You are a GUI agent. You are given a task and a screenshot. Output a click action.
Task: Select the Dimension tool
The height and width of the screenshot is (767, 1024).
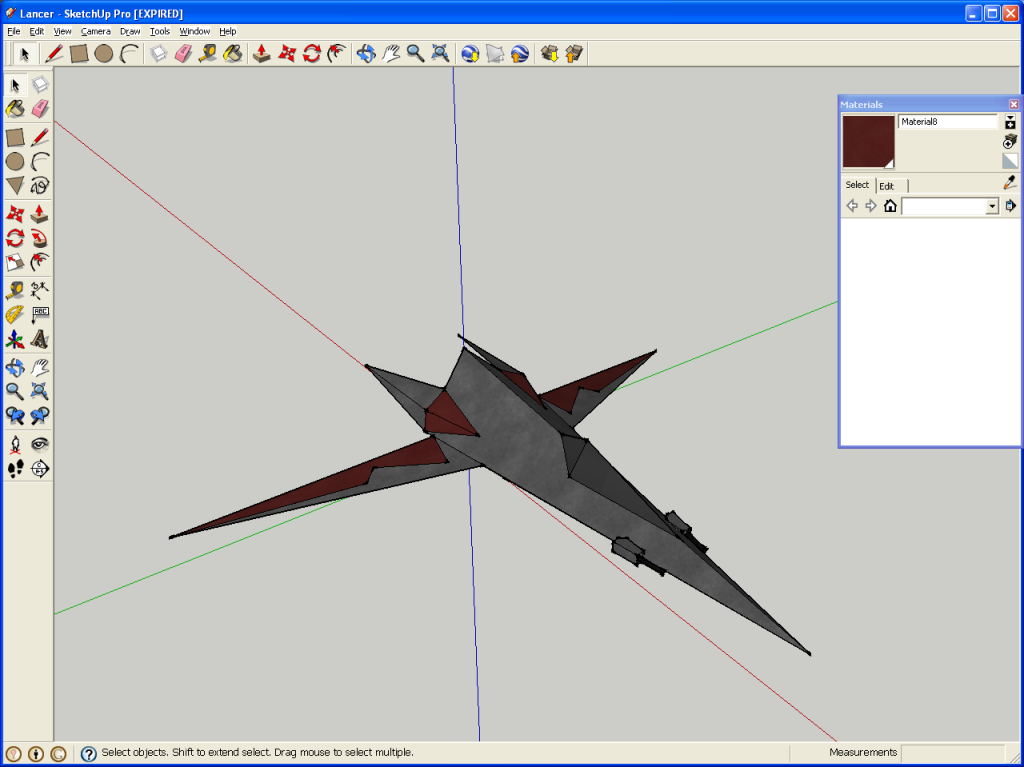point(40,291)
